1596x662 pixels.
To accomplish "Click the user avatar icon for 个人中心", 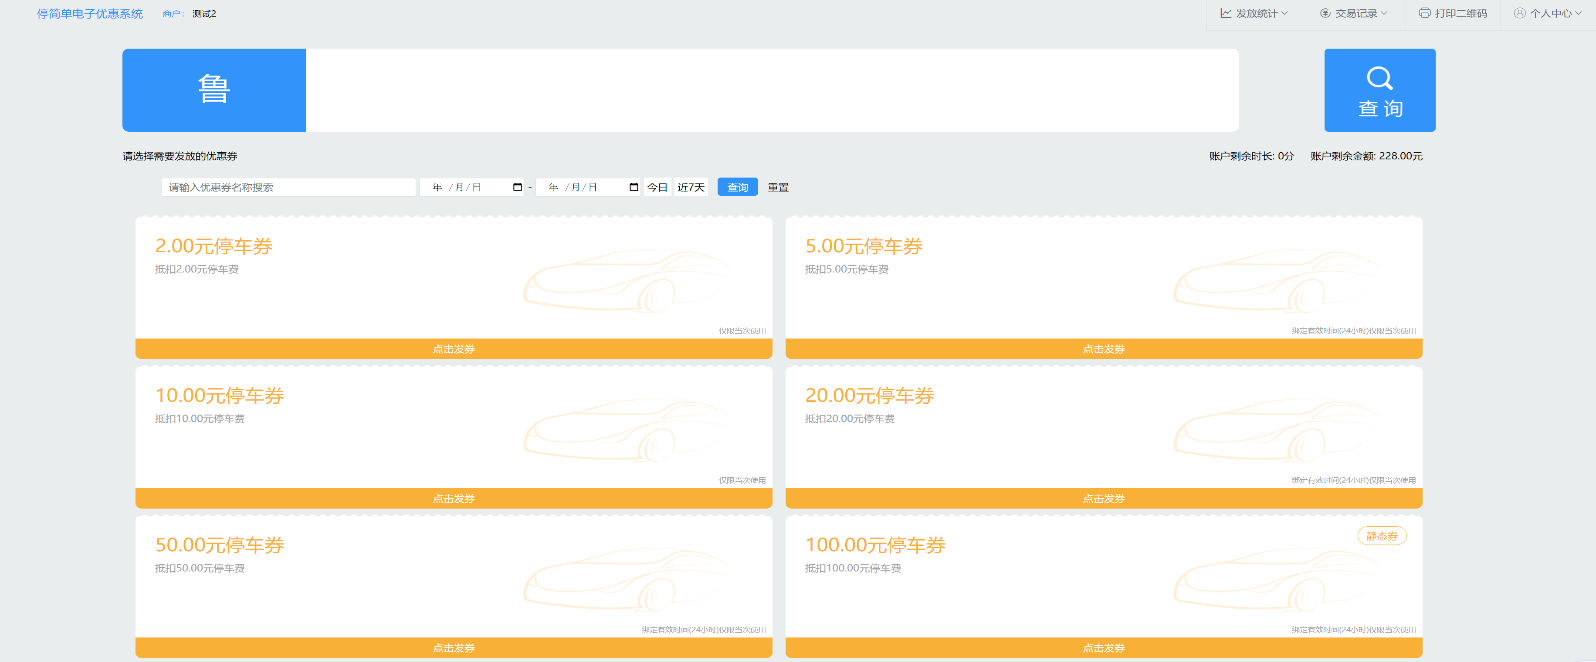I will tap(1519, 13).
